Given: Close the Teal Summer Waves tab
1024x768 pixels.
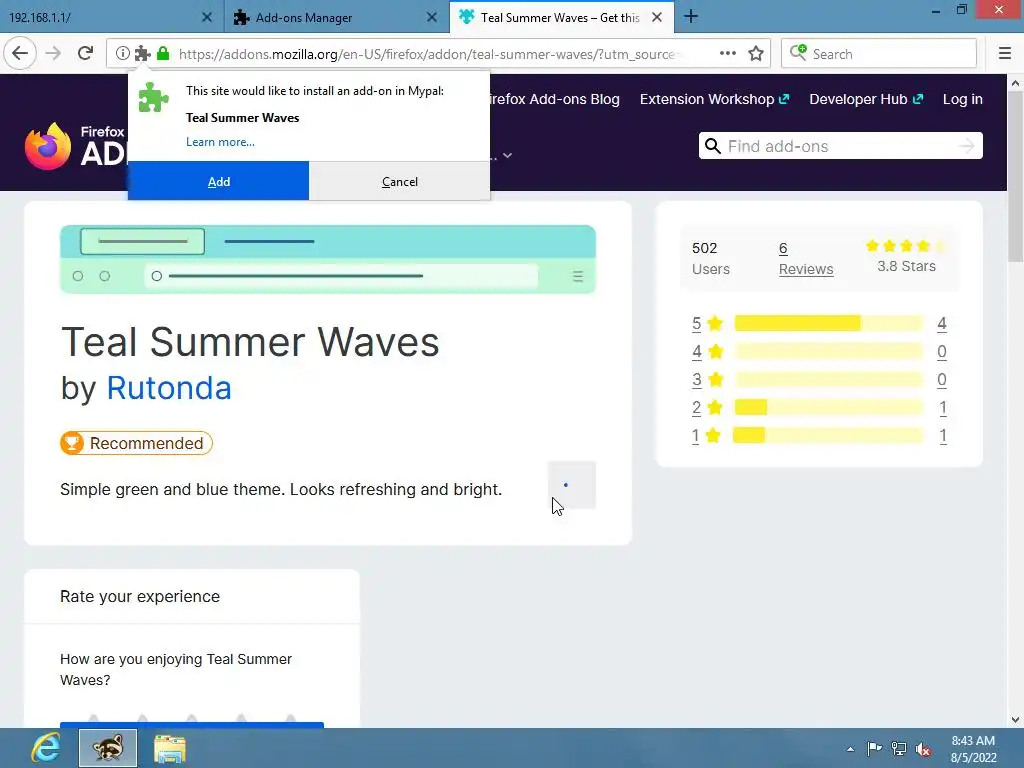Looking at the screenshot, I should click(657, 17).
